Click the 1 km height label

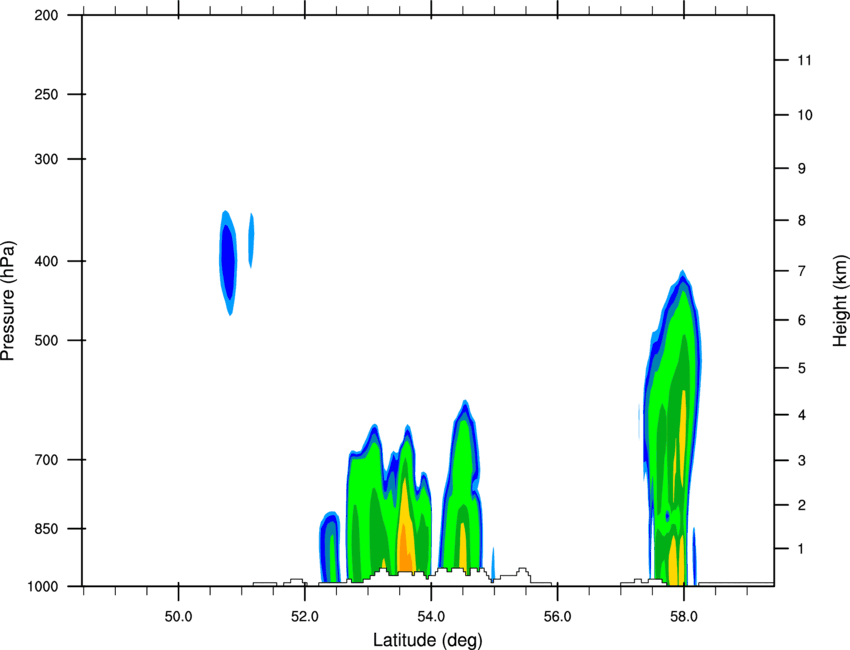801,549
